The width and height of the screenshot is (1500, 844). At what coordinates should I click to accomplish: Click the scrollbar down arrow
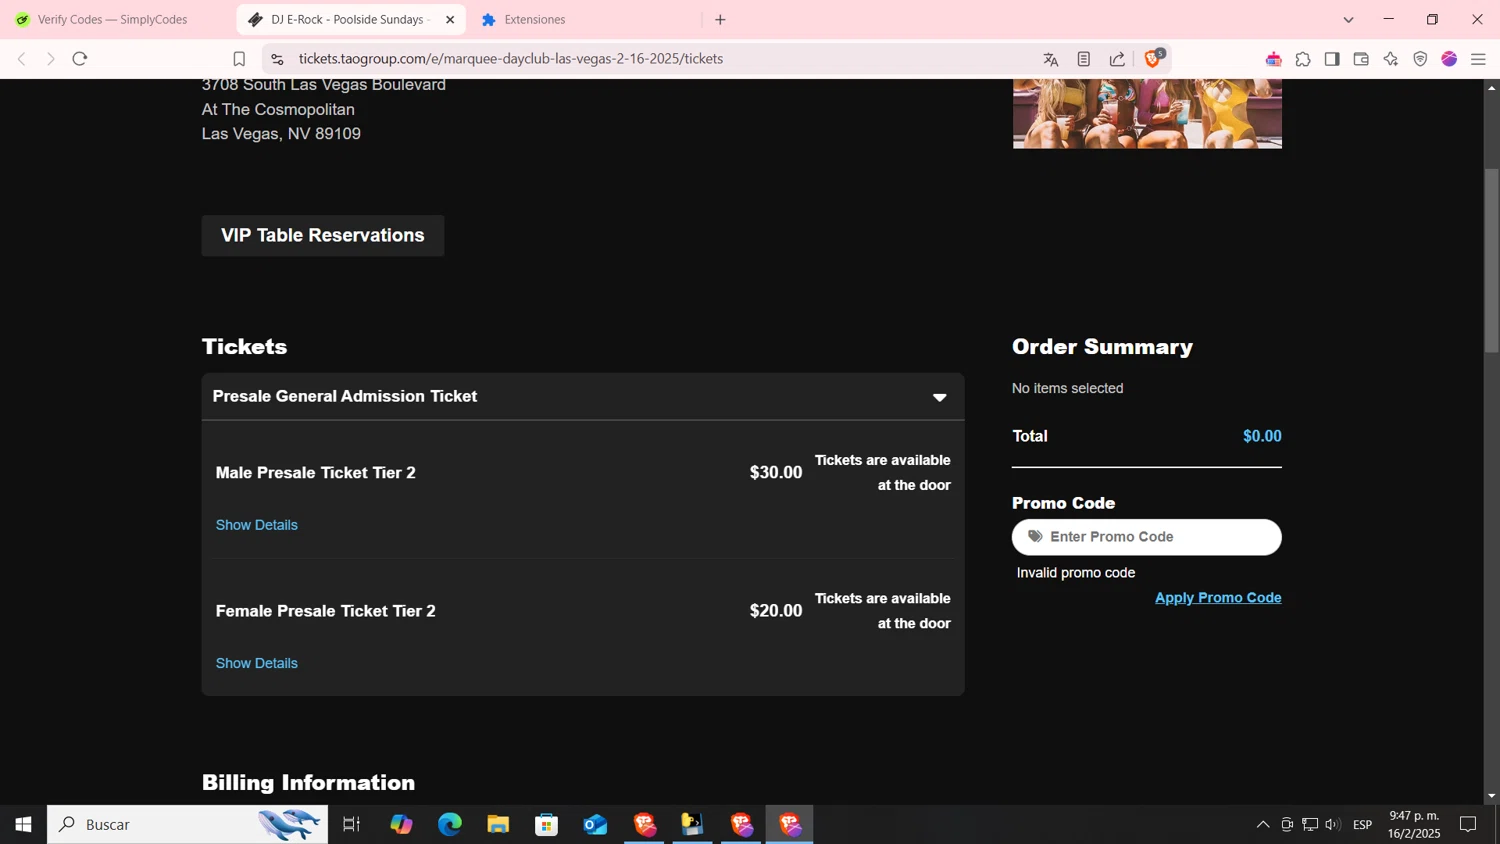(x=1491, y=796)
